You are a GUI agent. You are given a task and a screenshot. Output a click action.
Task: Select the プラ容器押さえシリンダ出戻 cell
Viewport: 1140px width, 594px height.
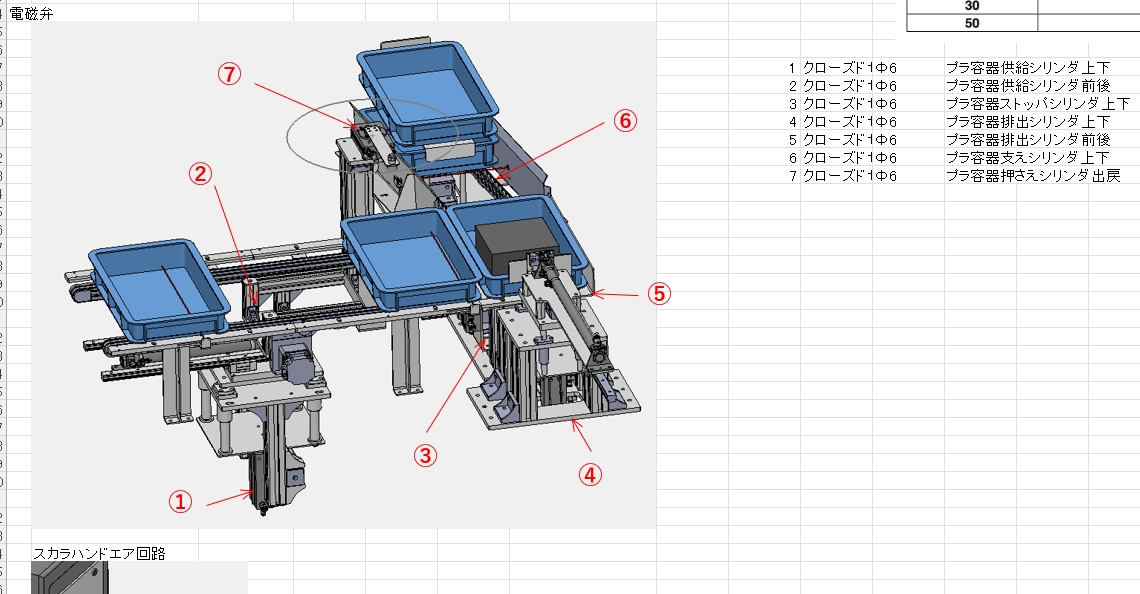pos(1032,176)
